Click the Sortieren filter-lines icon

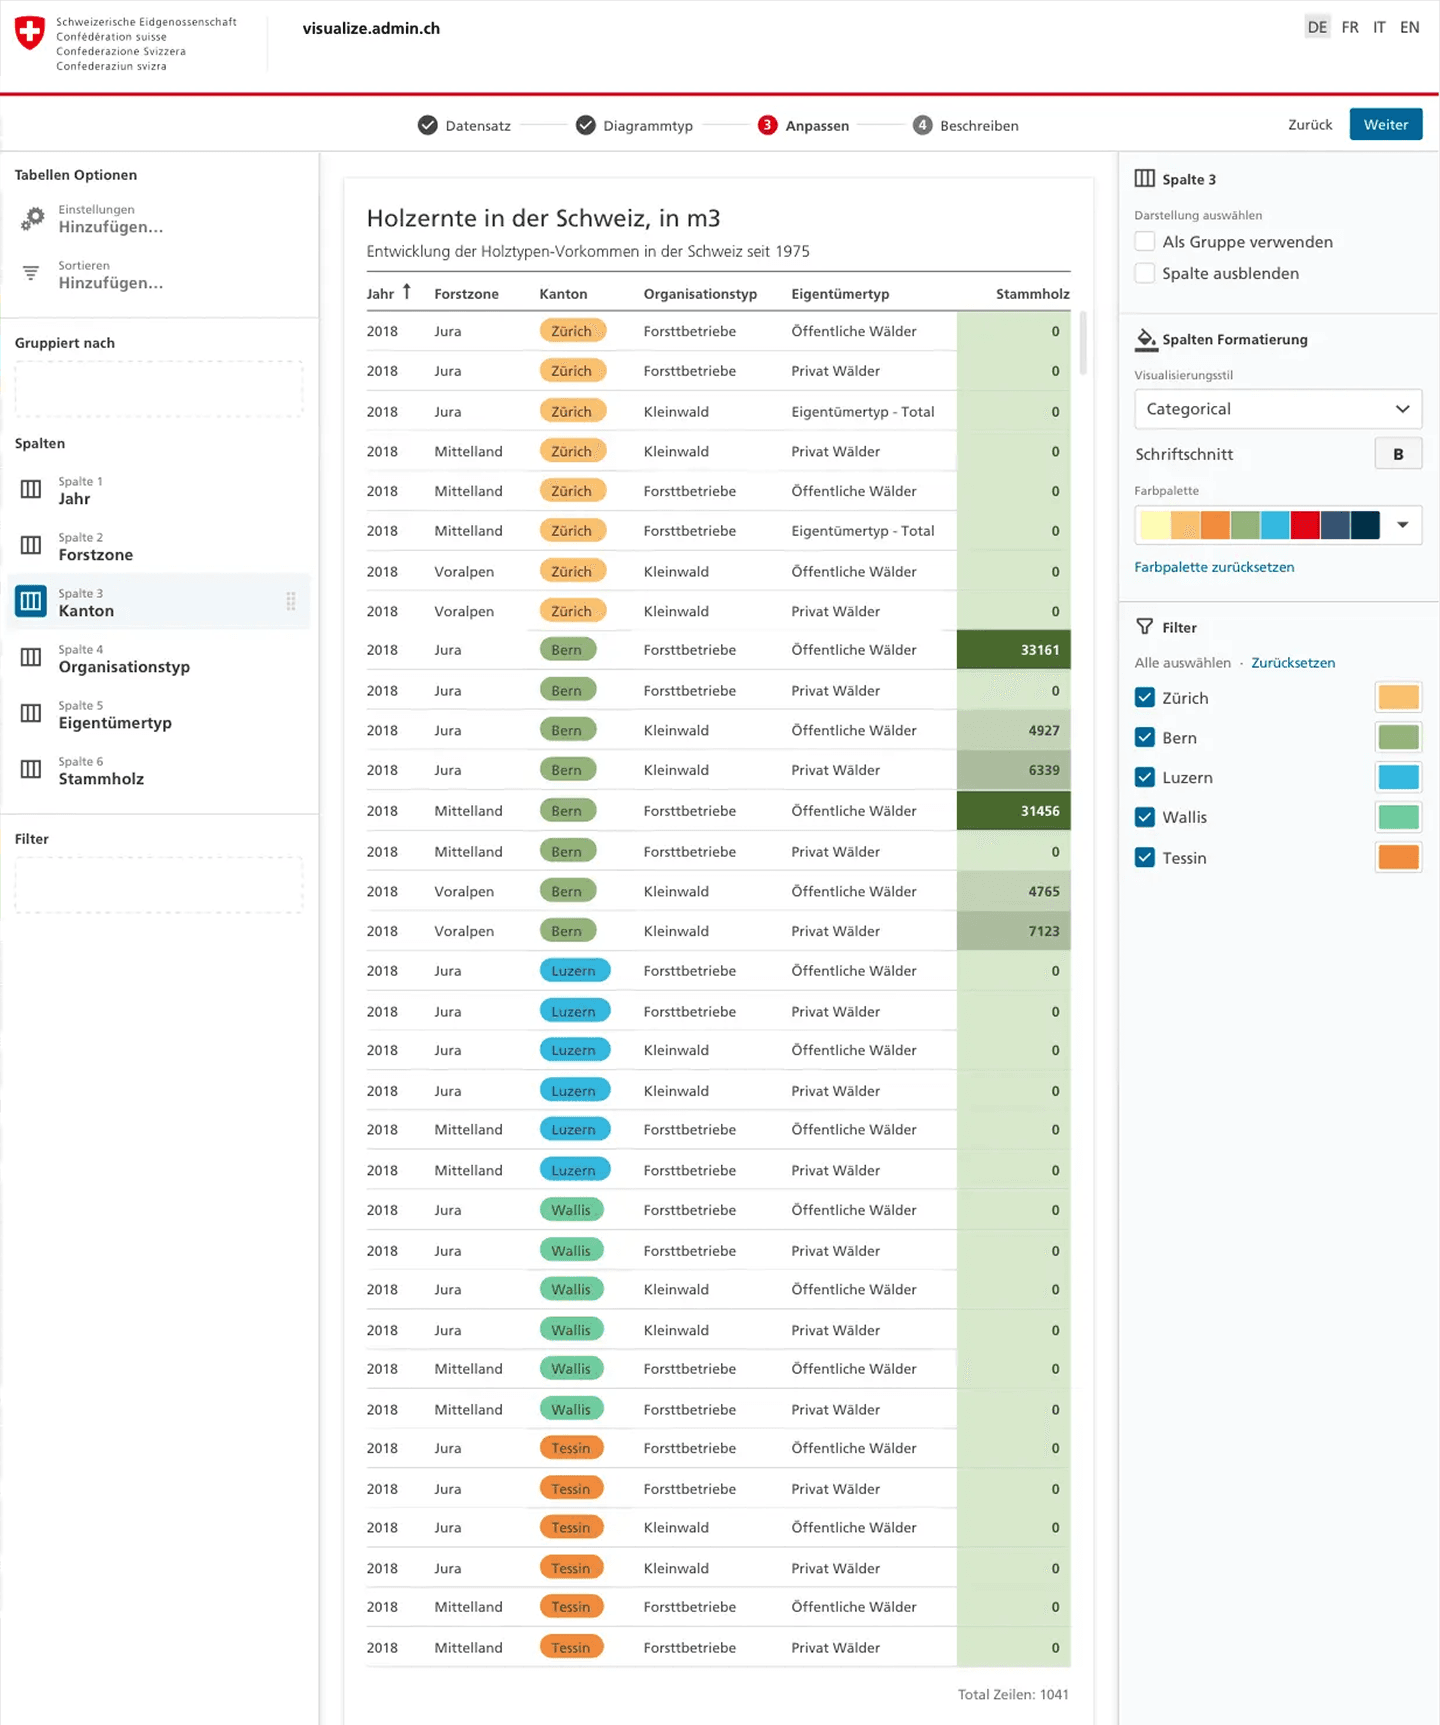coord(31,273)
